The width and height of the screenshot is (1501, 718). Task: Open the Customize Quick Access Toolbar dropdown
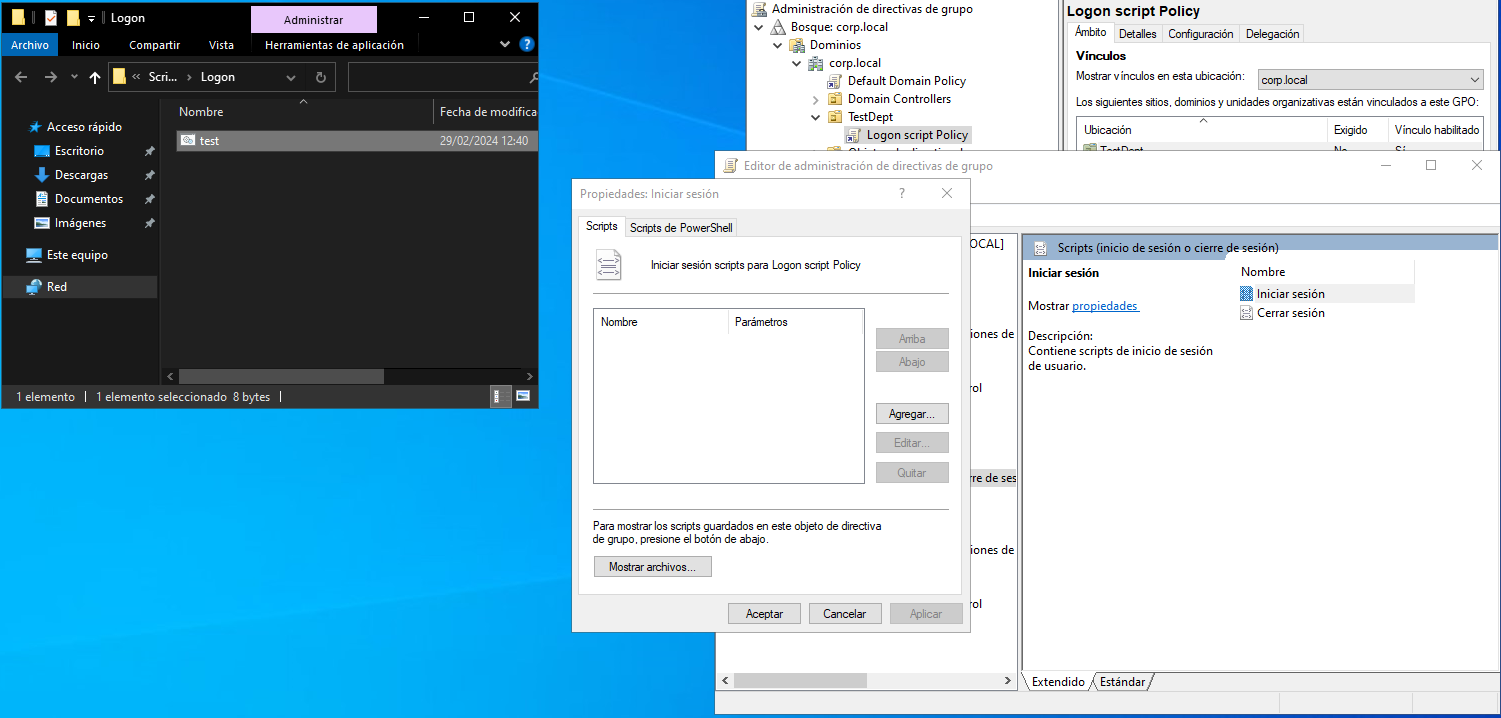coord(92,18)
